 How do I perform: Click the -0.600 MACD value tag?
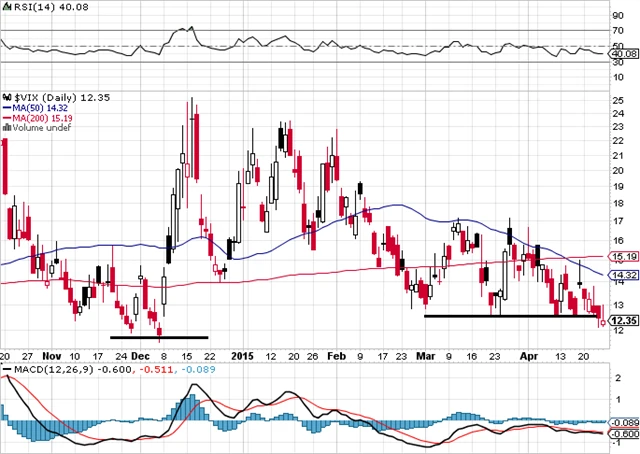click(x=624, y=433)
